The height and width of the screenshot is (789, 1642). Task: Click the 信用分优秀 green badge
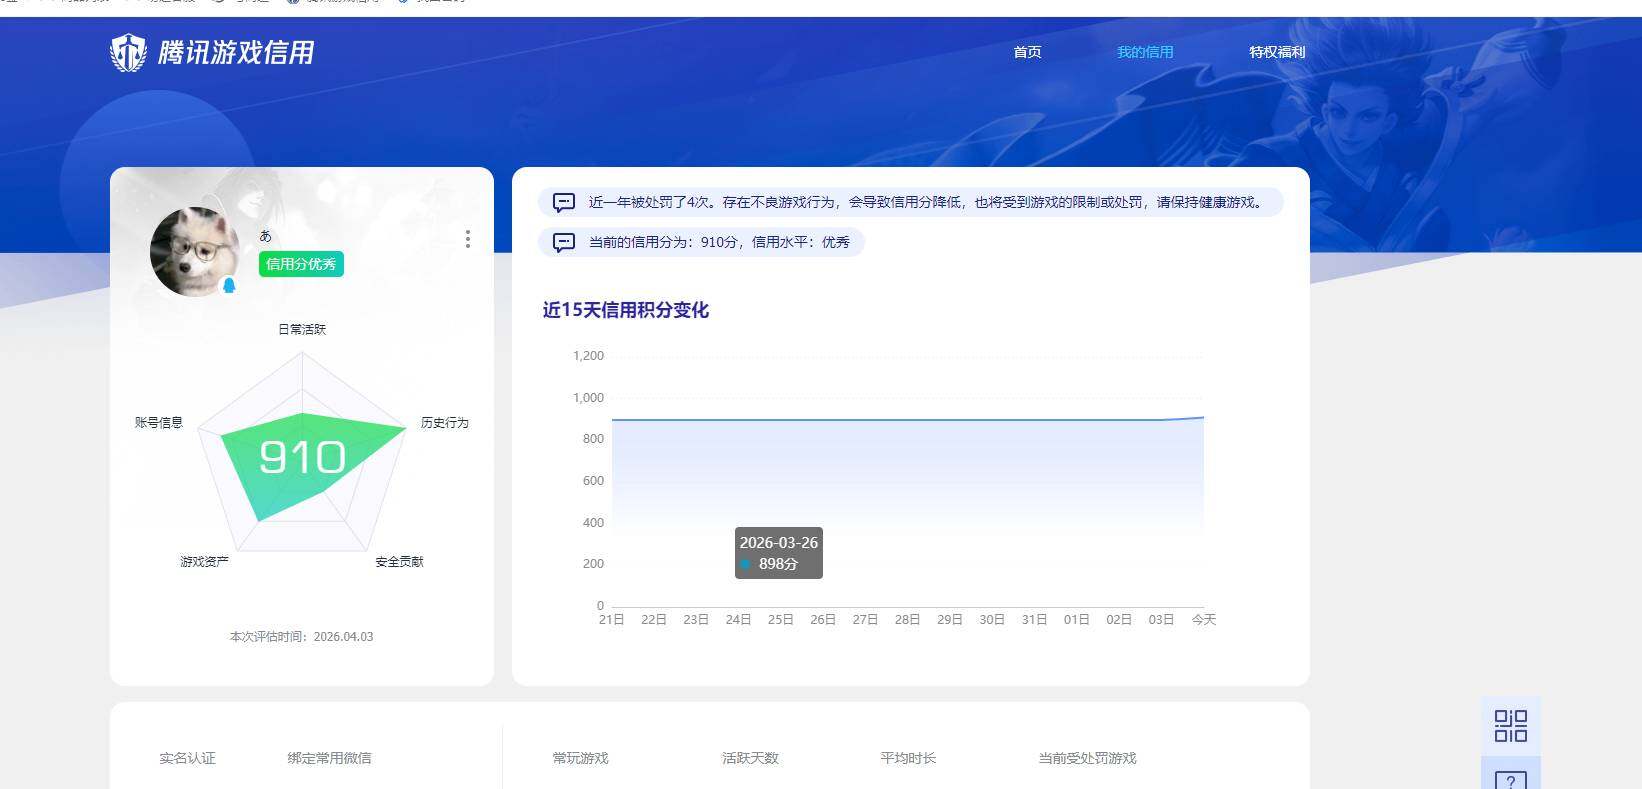point(301,264)
